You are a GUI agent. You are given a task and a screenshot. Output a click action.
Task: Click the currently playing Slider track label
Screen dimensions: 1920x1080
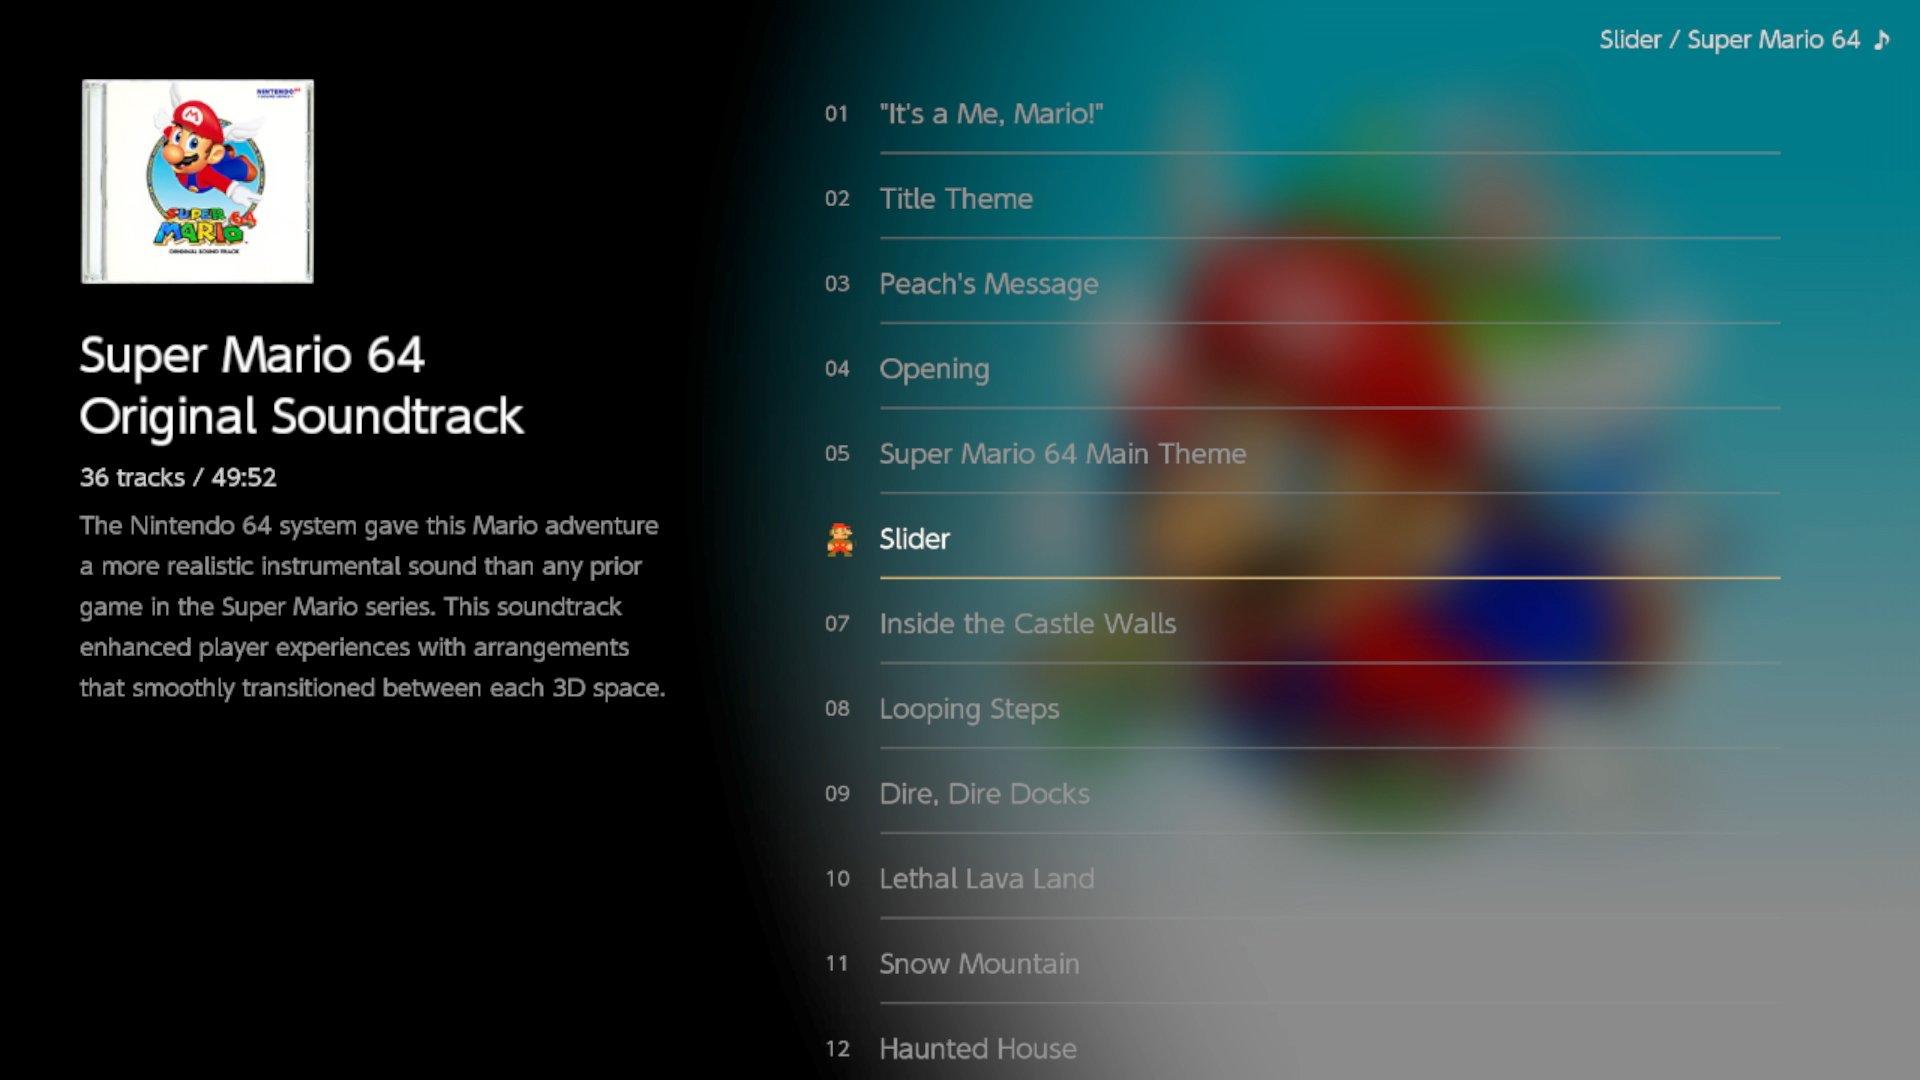[914, 538]
